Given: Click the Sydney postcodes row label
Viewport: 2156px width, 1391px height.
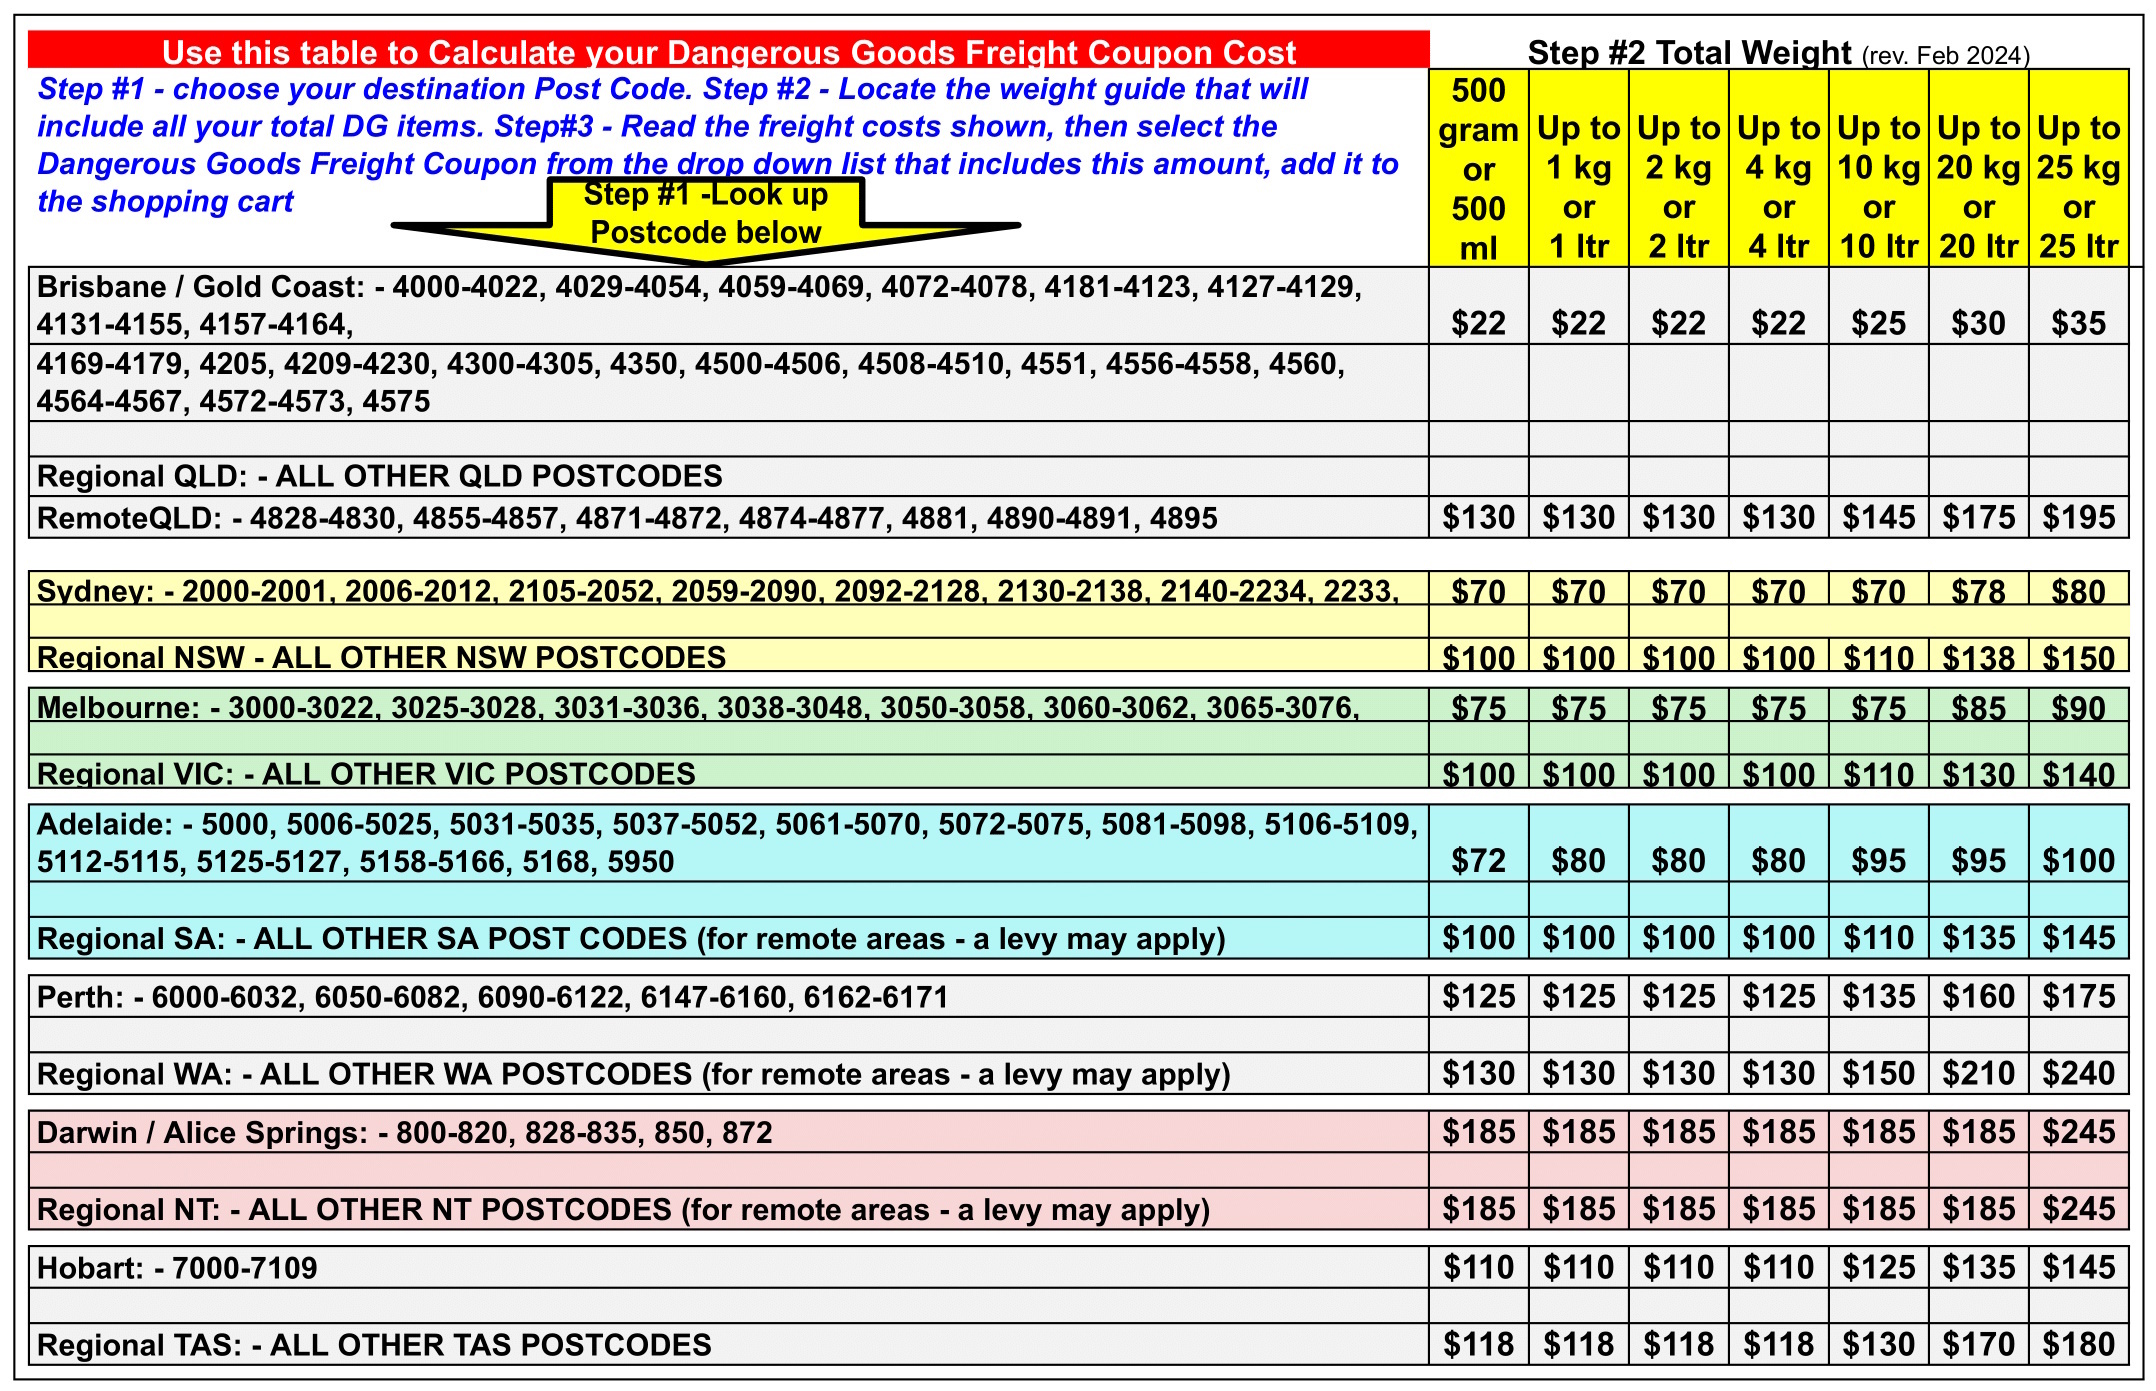Looking at the screenshot, I should [x=716, y=591].
